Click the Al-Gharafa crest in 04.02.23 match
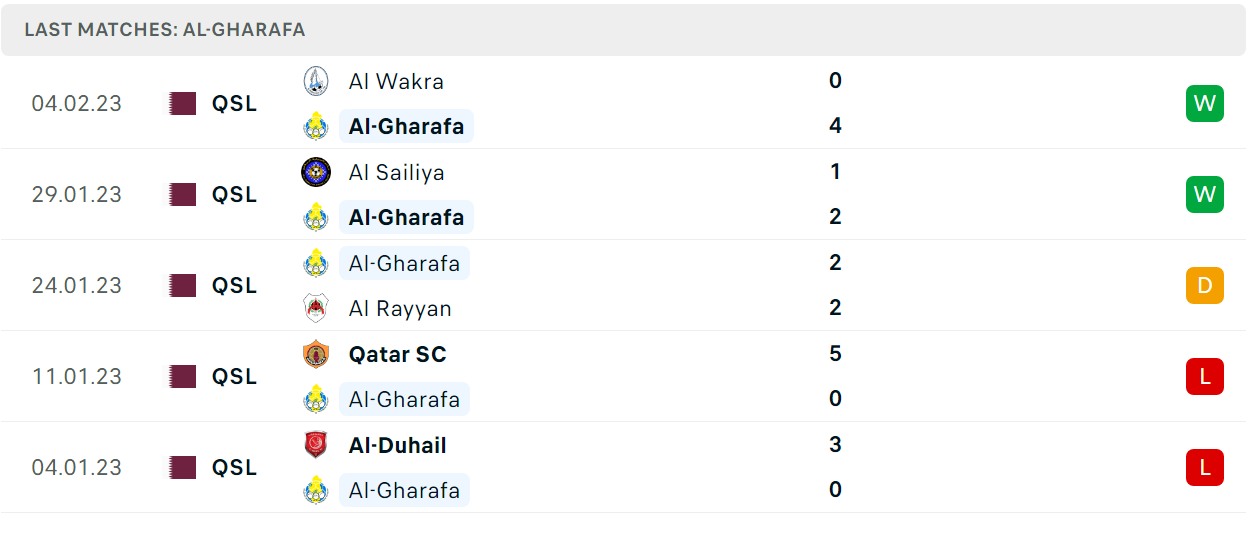 (x=316, y=126)
